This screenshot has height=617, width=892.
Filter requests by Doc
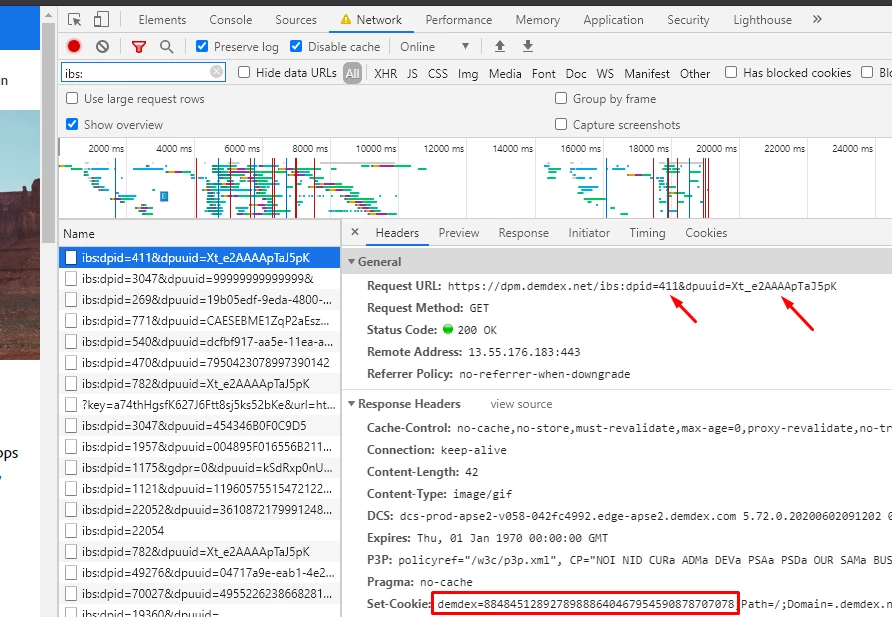(576, 73)
